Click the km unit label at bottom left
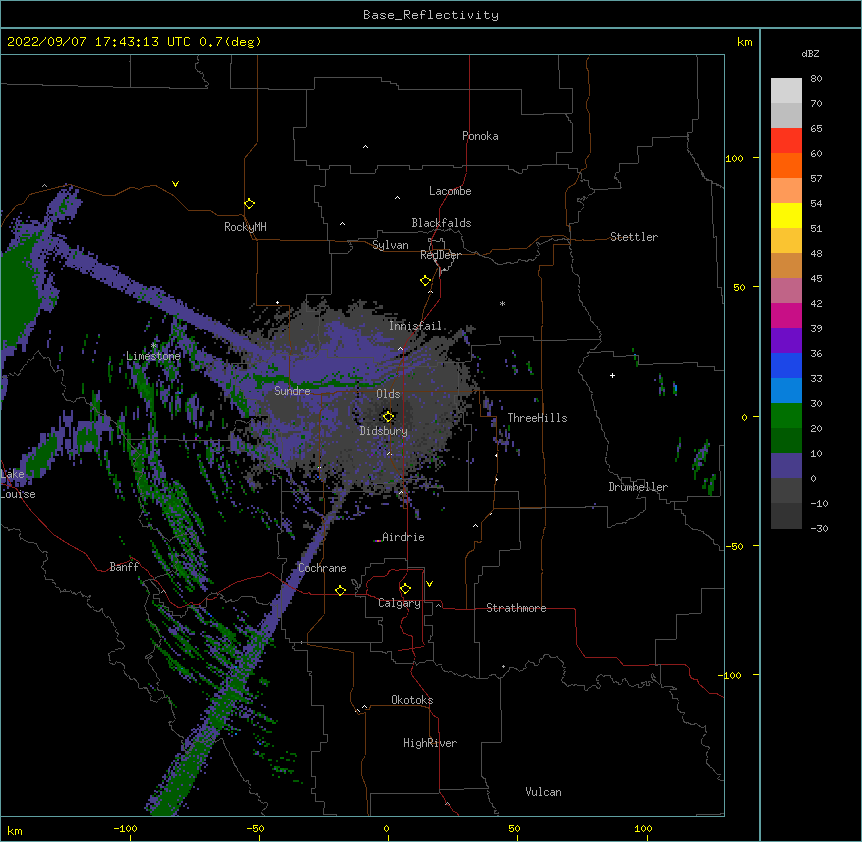The height and width of the screenshot is (842, 862). click(x=15, y=830)
